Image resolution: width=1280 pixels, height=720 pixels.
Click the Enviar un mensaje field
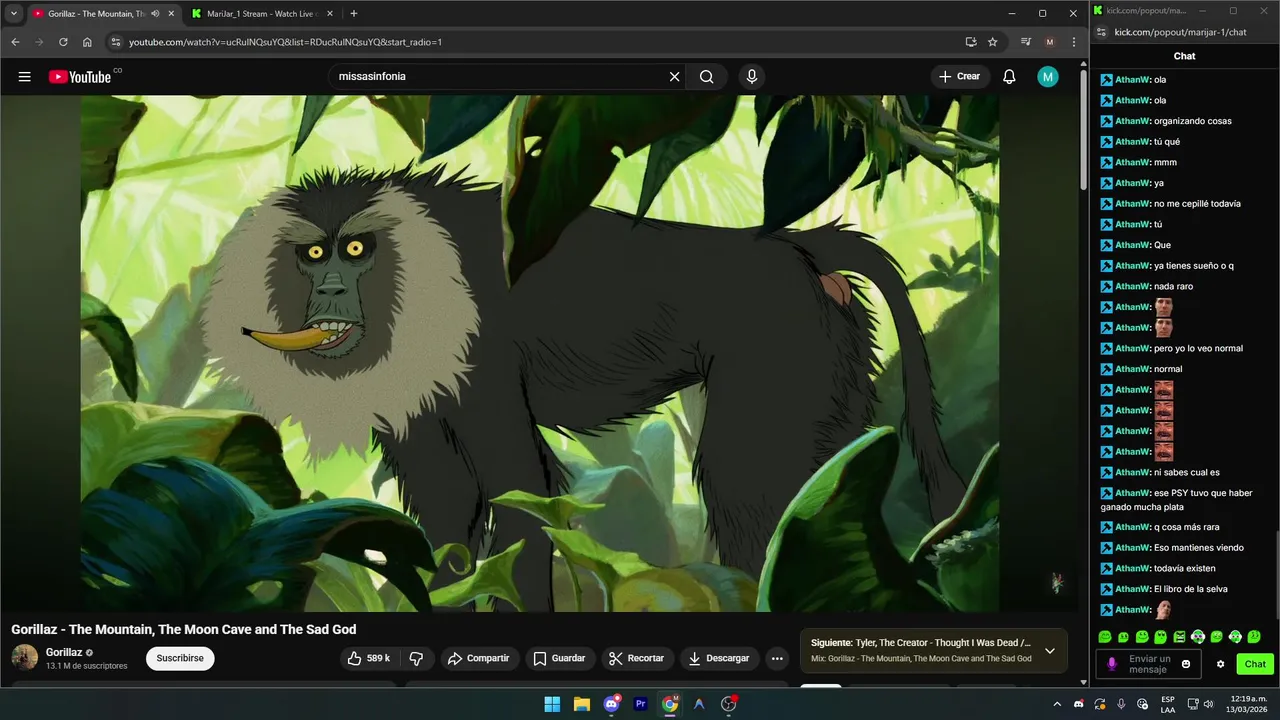click(1149, 664)
